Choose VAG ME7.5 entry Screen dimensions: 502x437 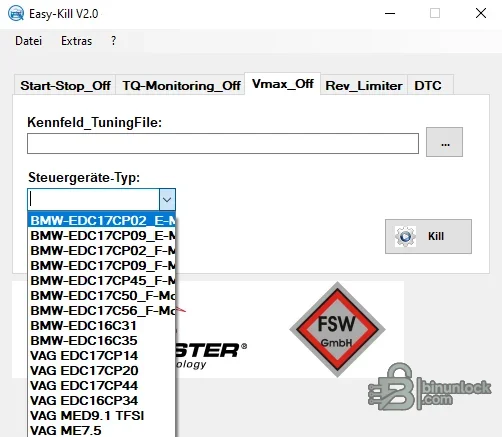pyautogui.click(x=102, y=430)
